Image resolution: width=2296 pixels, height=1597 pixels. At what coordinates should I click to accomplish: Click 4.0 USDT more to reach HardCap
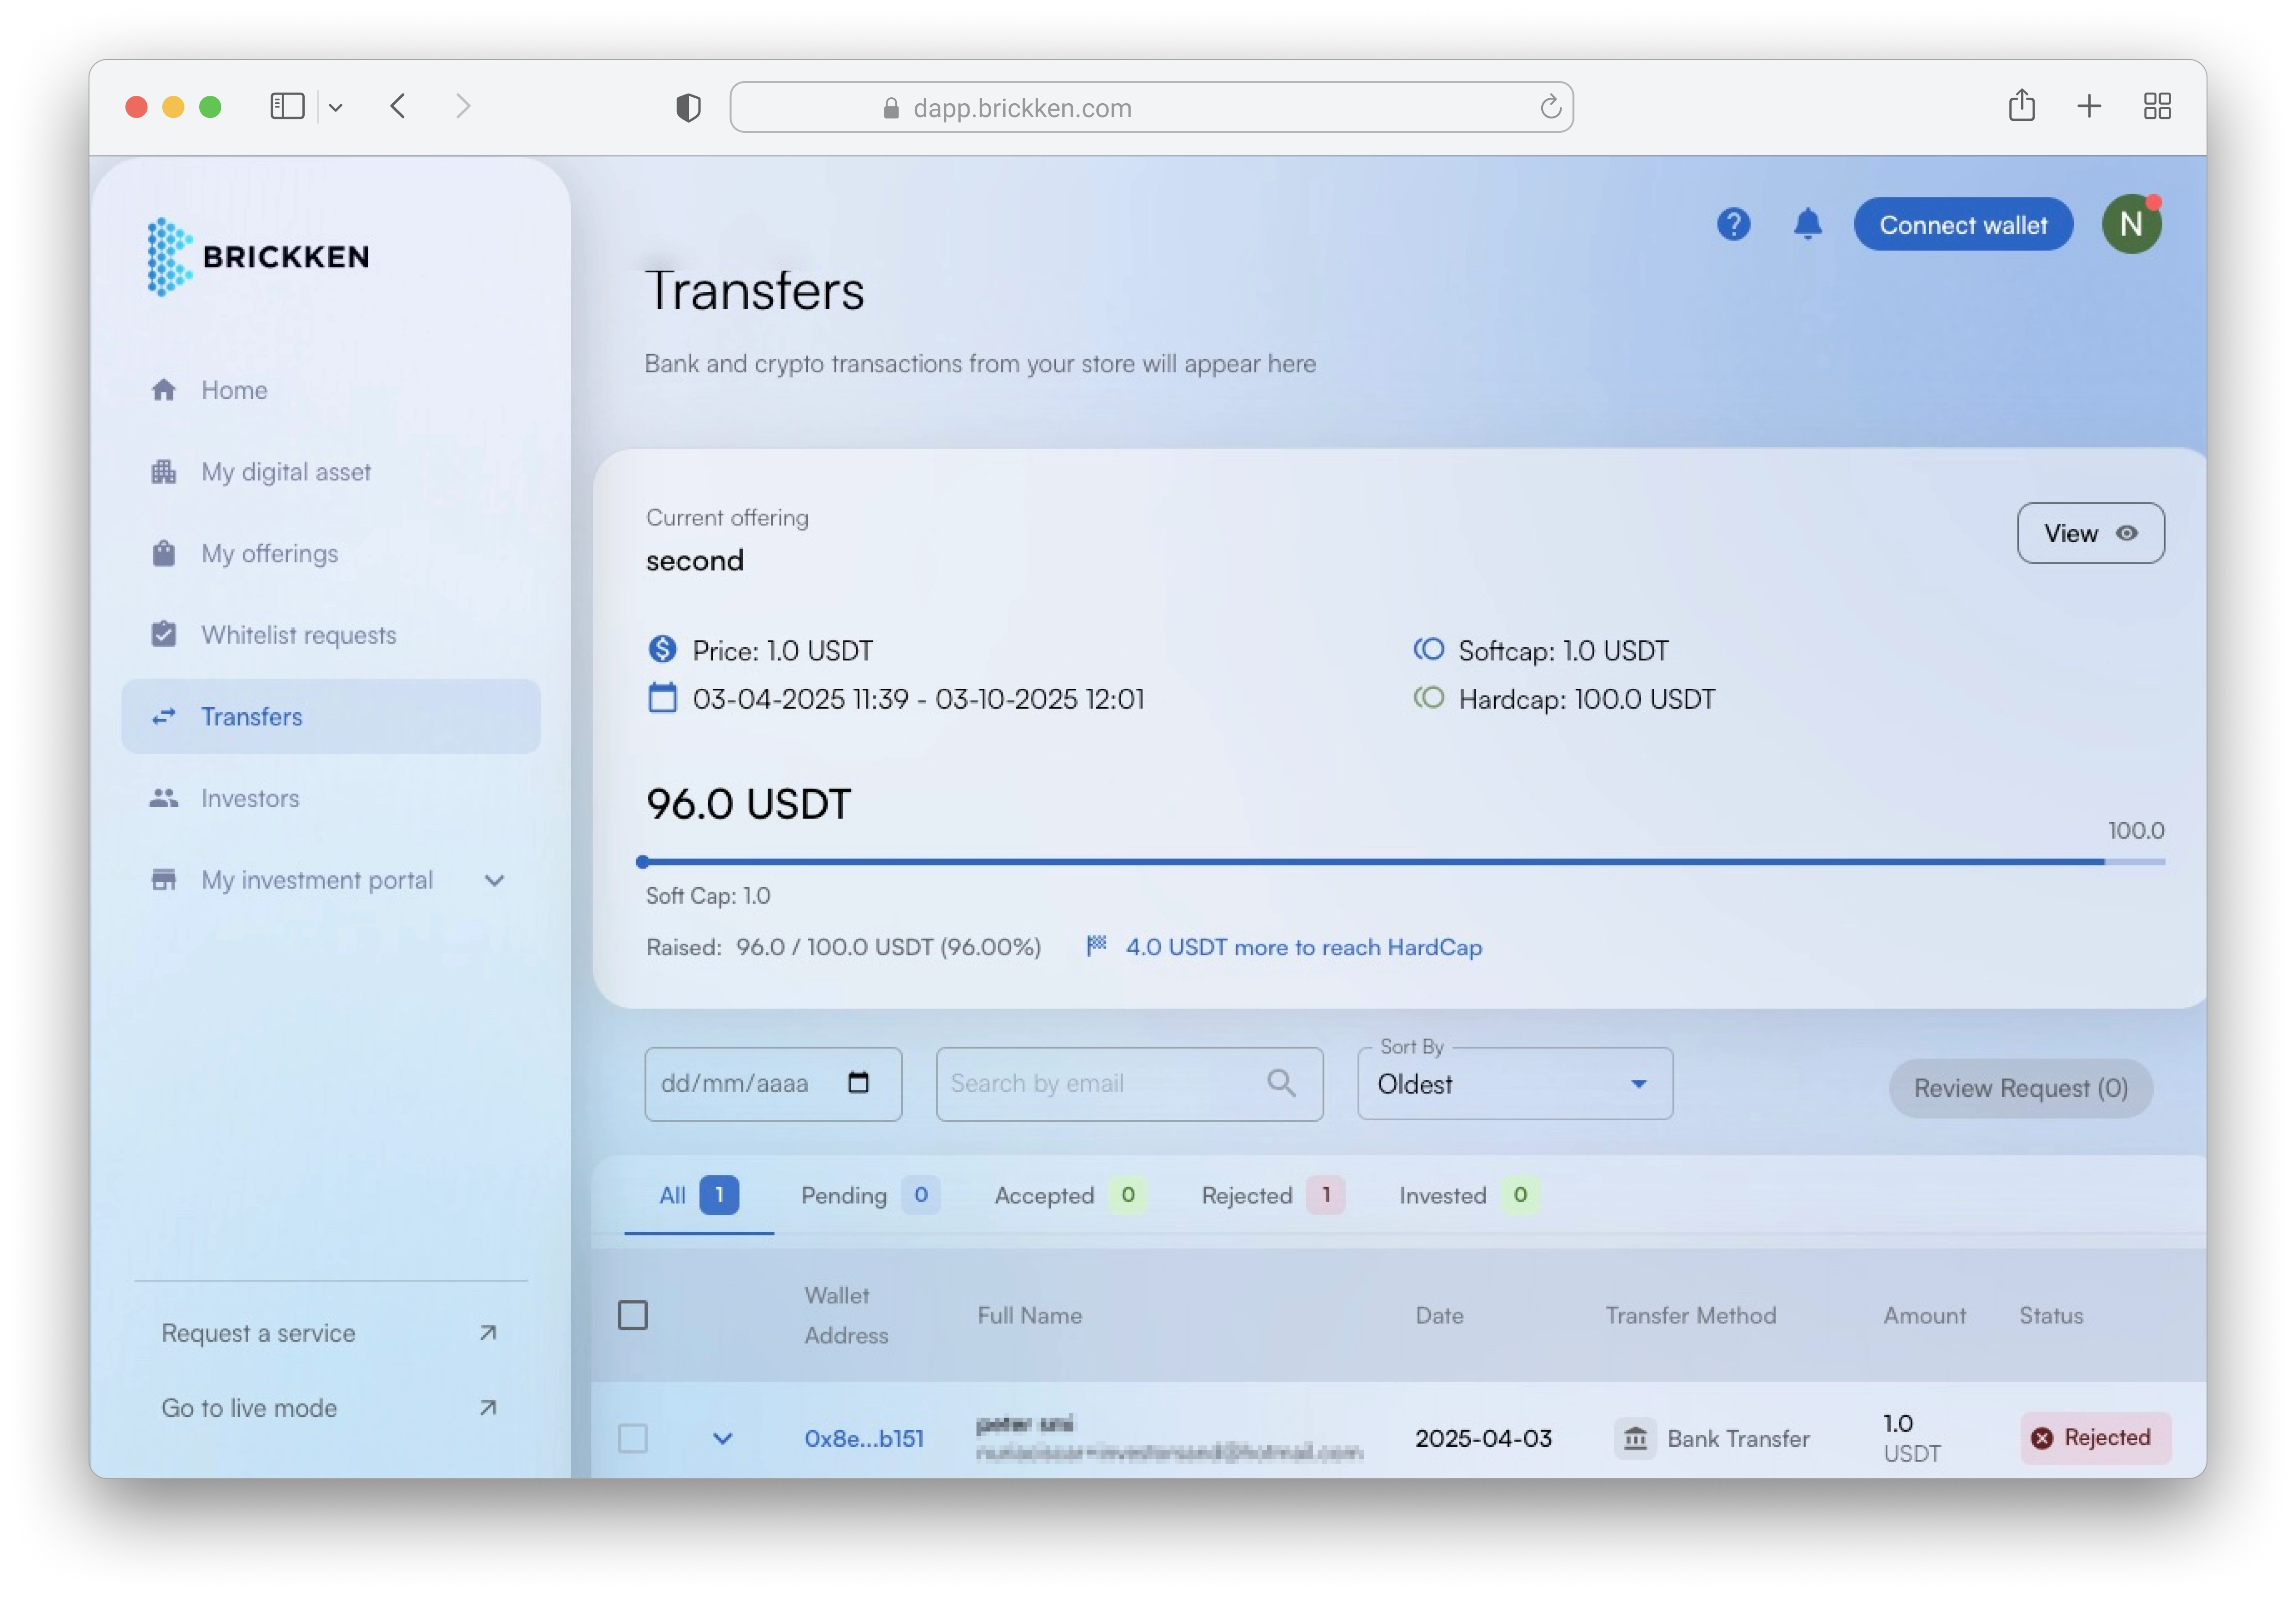[1303, 947]
